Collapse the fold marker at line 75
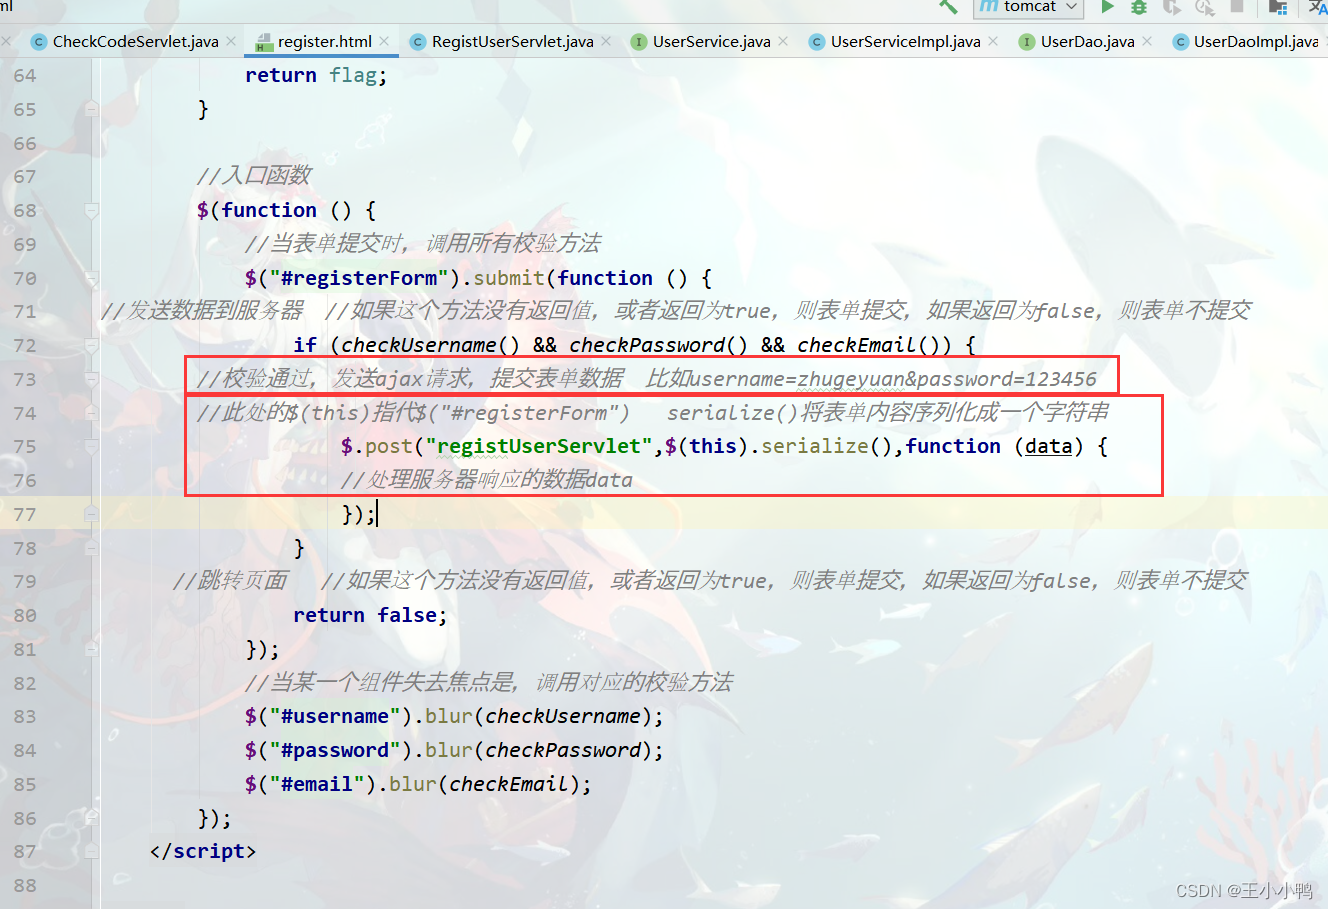This screenshot has width=1328, height=909. tap(91, 447)
